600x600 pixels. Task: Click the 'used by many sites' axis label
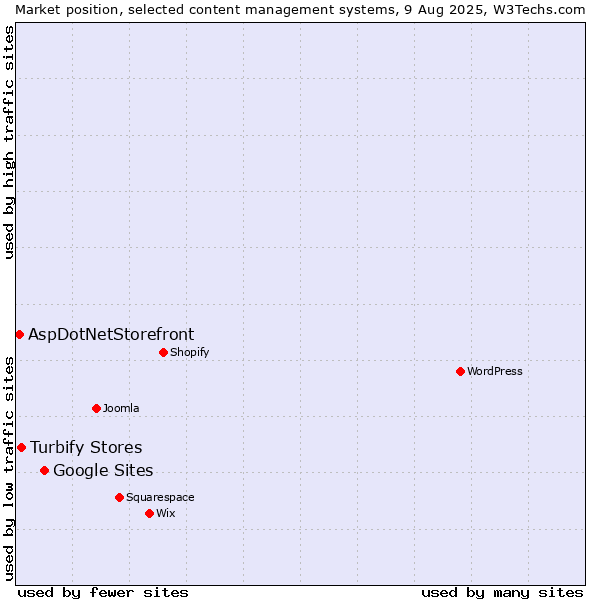502,593
